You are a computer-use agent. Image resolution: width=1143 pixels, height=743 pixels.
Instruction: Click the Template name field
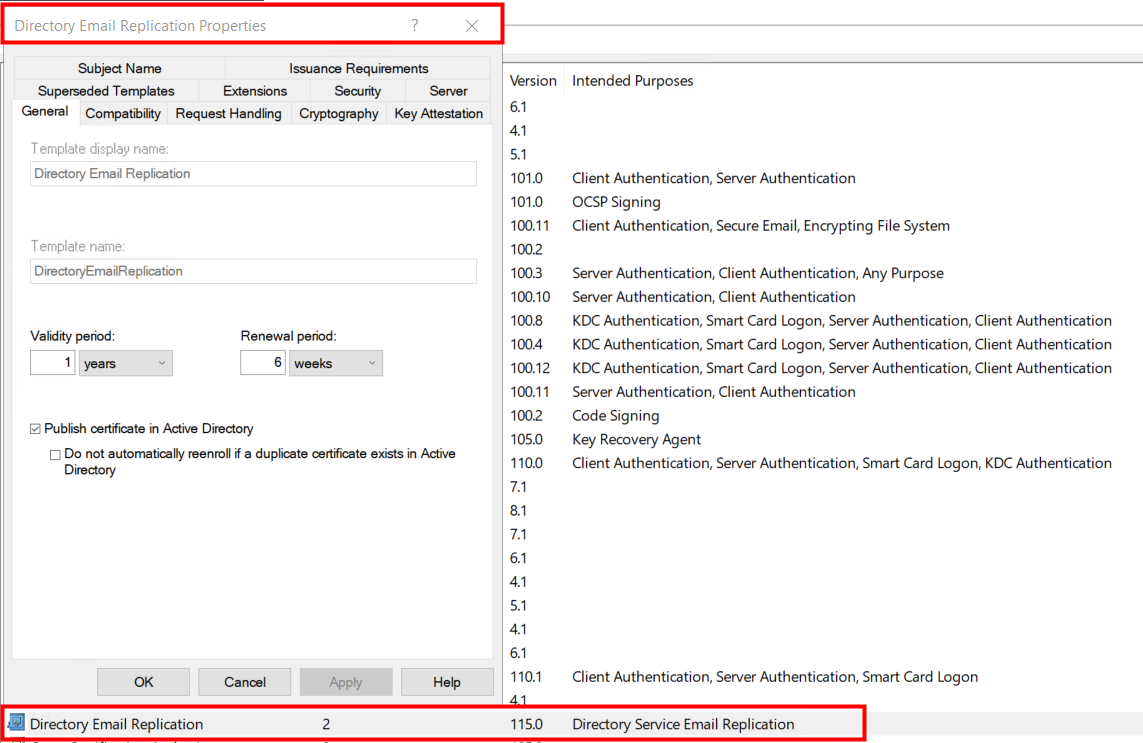click(x=254, y=271)
